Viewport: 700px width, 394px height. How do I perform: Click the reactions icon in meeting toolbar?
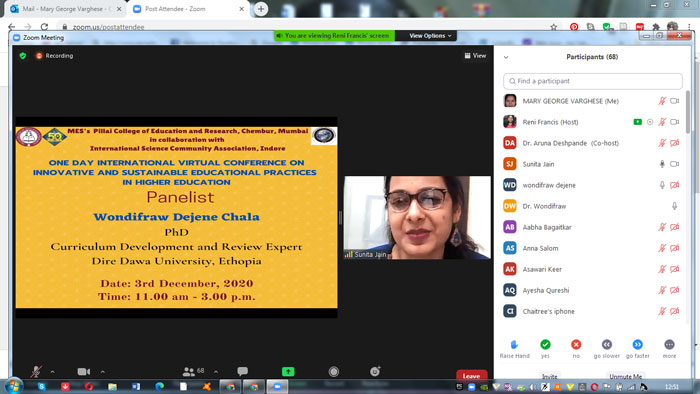click(x=375, y=371)
